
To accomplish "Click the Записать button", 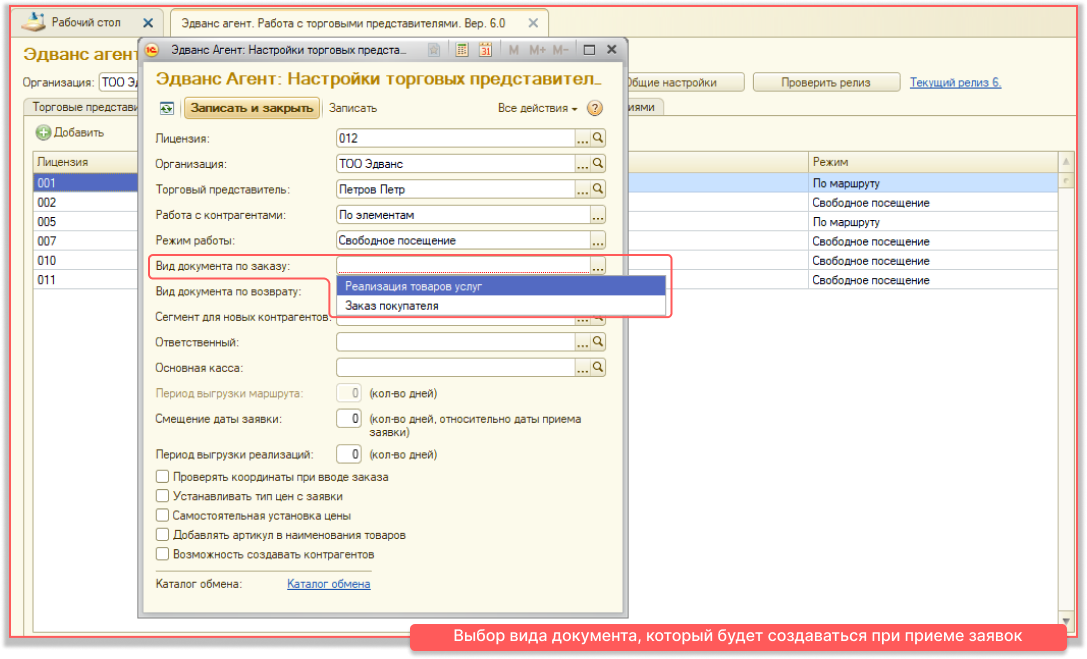I will pyautogui.click(x=353, y=108).
